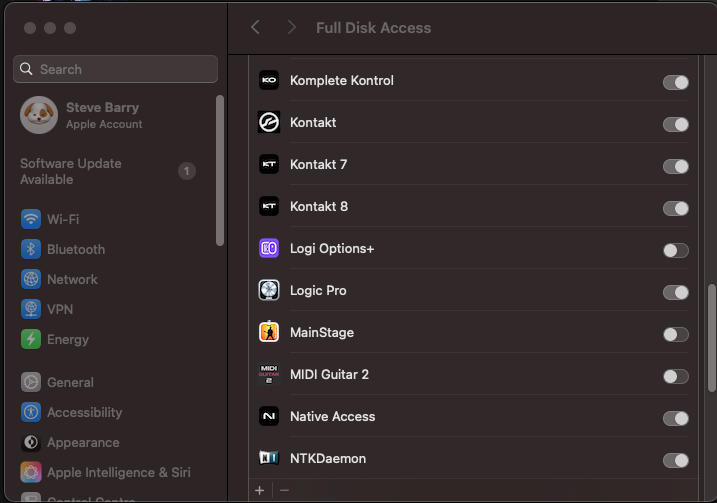Click the NTKDaemon app icon
717x503 pixels.
269,458
